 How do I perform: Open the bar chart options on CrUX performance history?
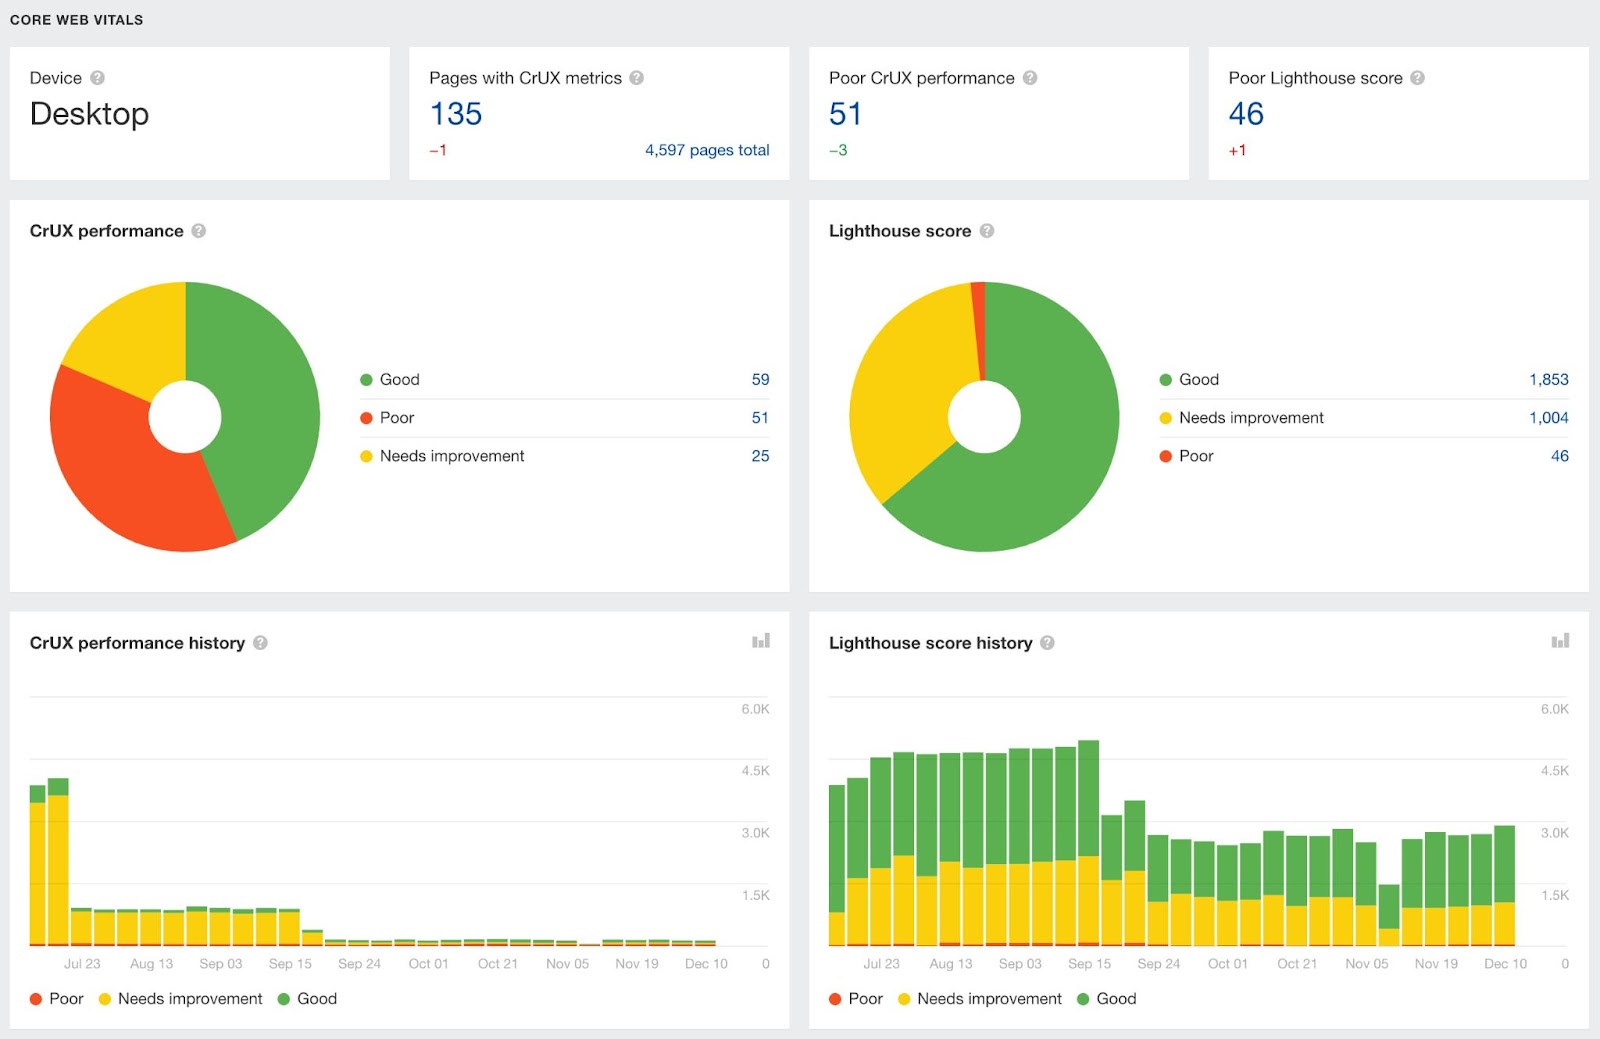pyautogui.click(x=761, y=640)
